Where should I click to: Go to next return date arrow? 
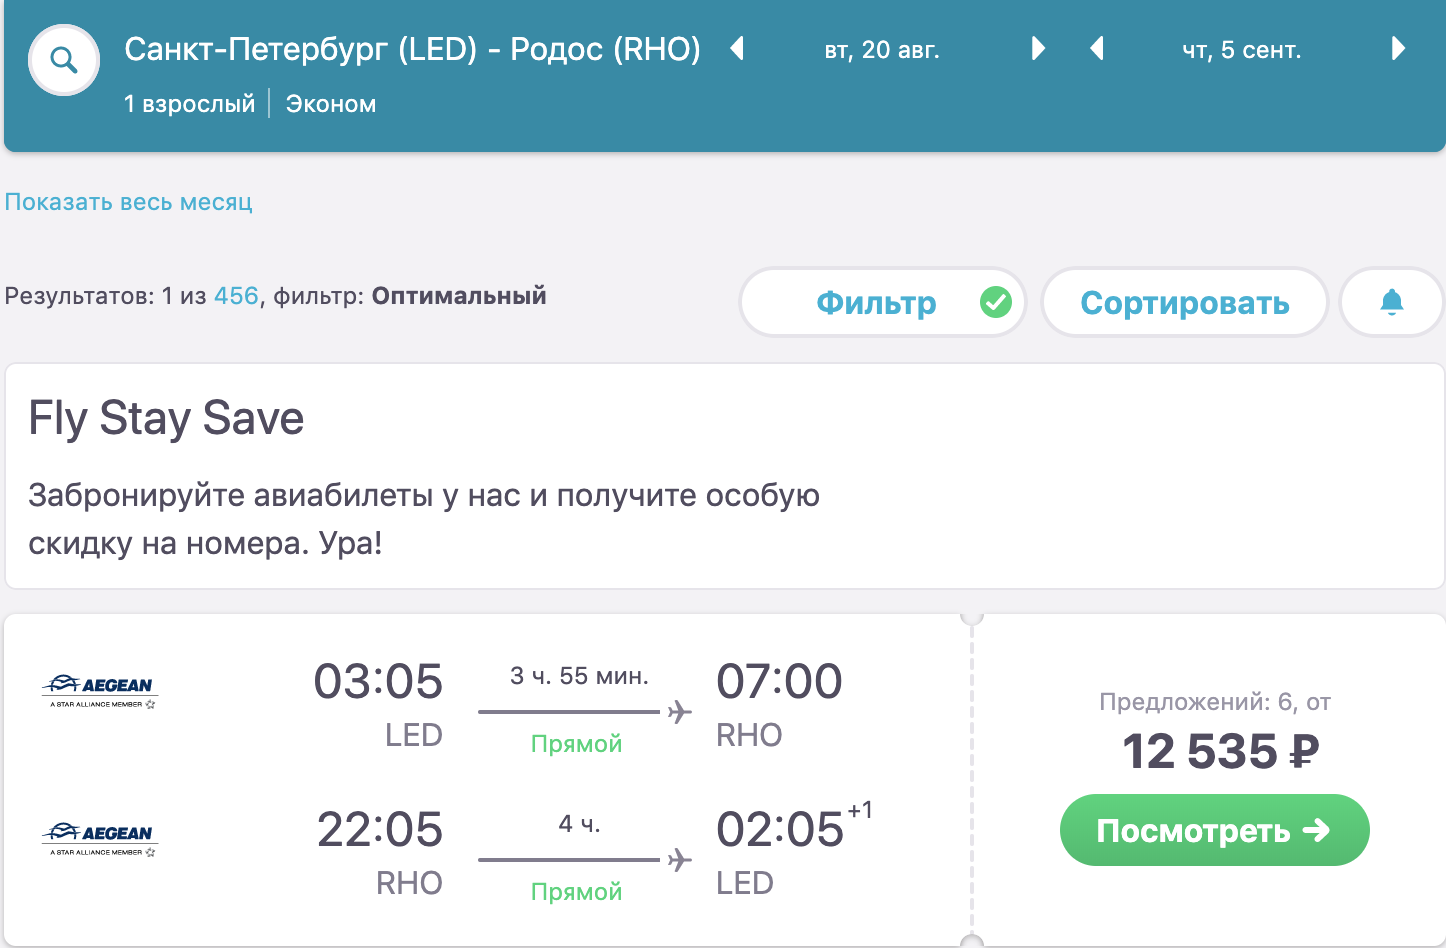pyautogui.click(x=1398, y=48)
